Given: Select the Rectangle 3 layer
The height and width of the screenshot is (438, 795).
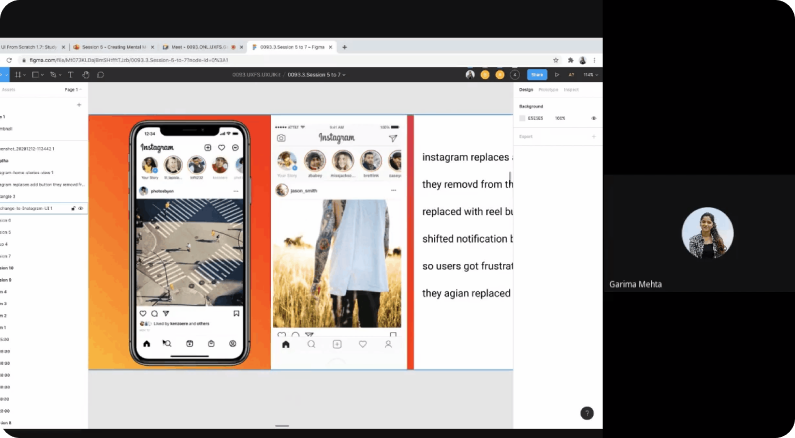Looking at the screenshot, I should [x=44, y=196].
